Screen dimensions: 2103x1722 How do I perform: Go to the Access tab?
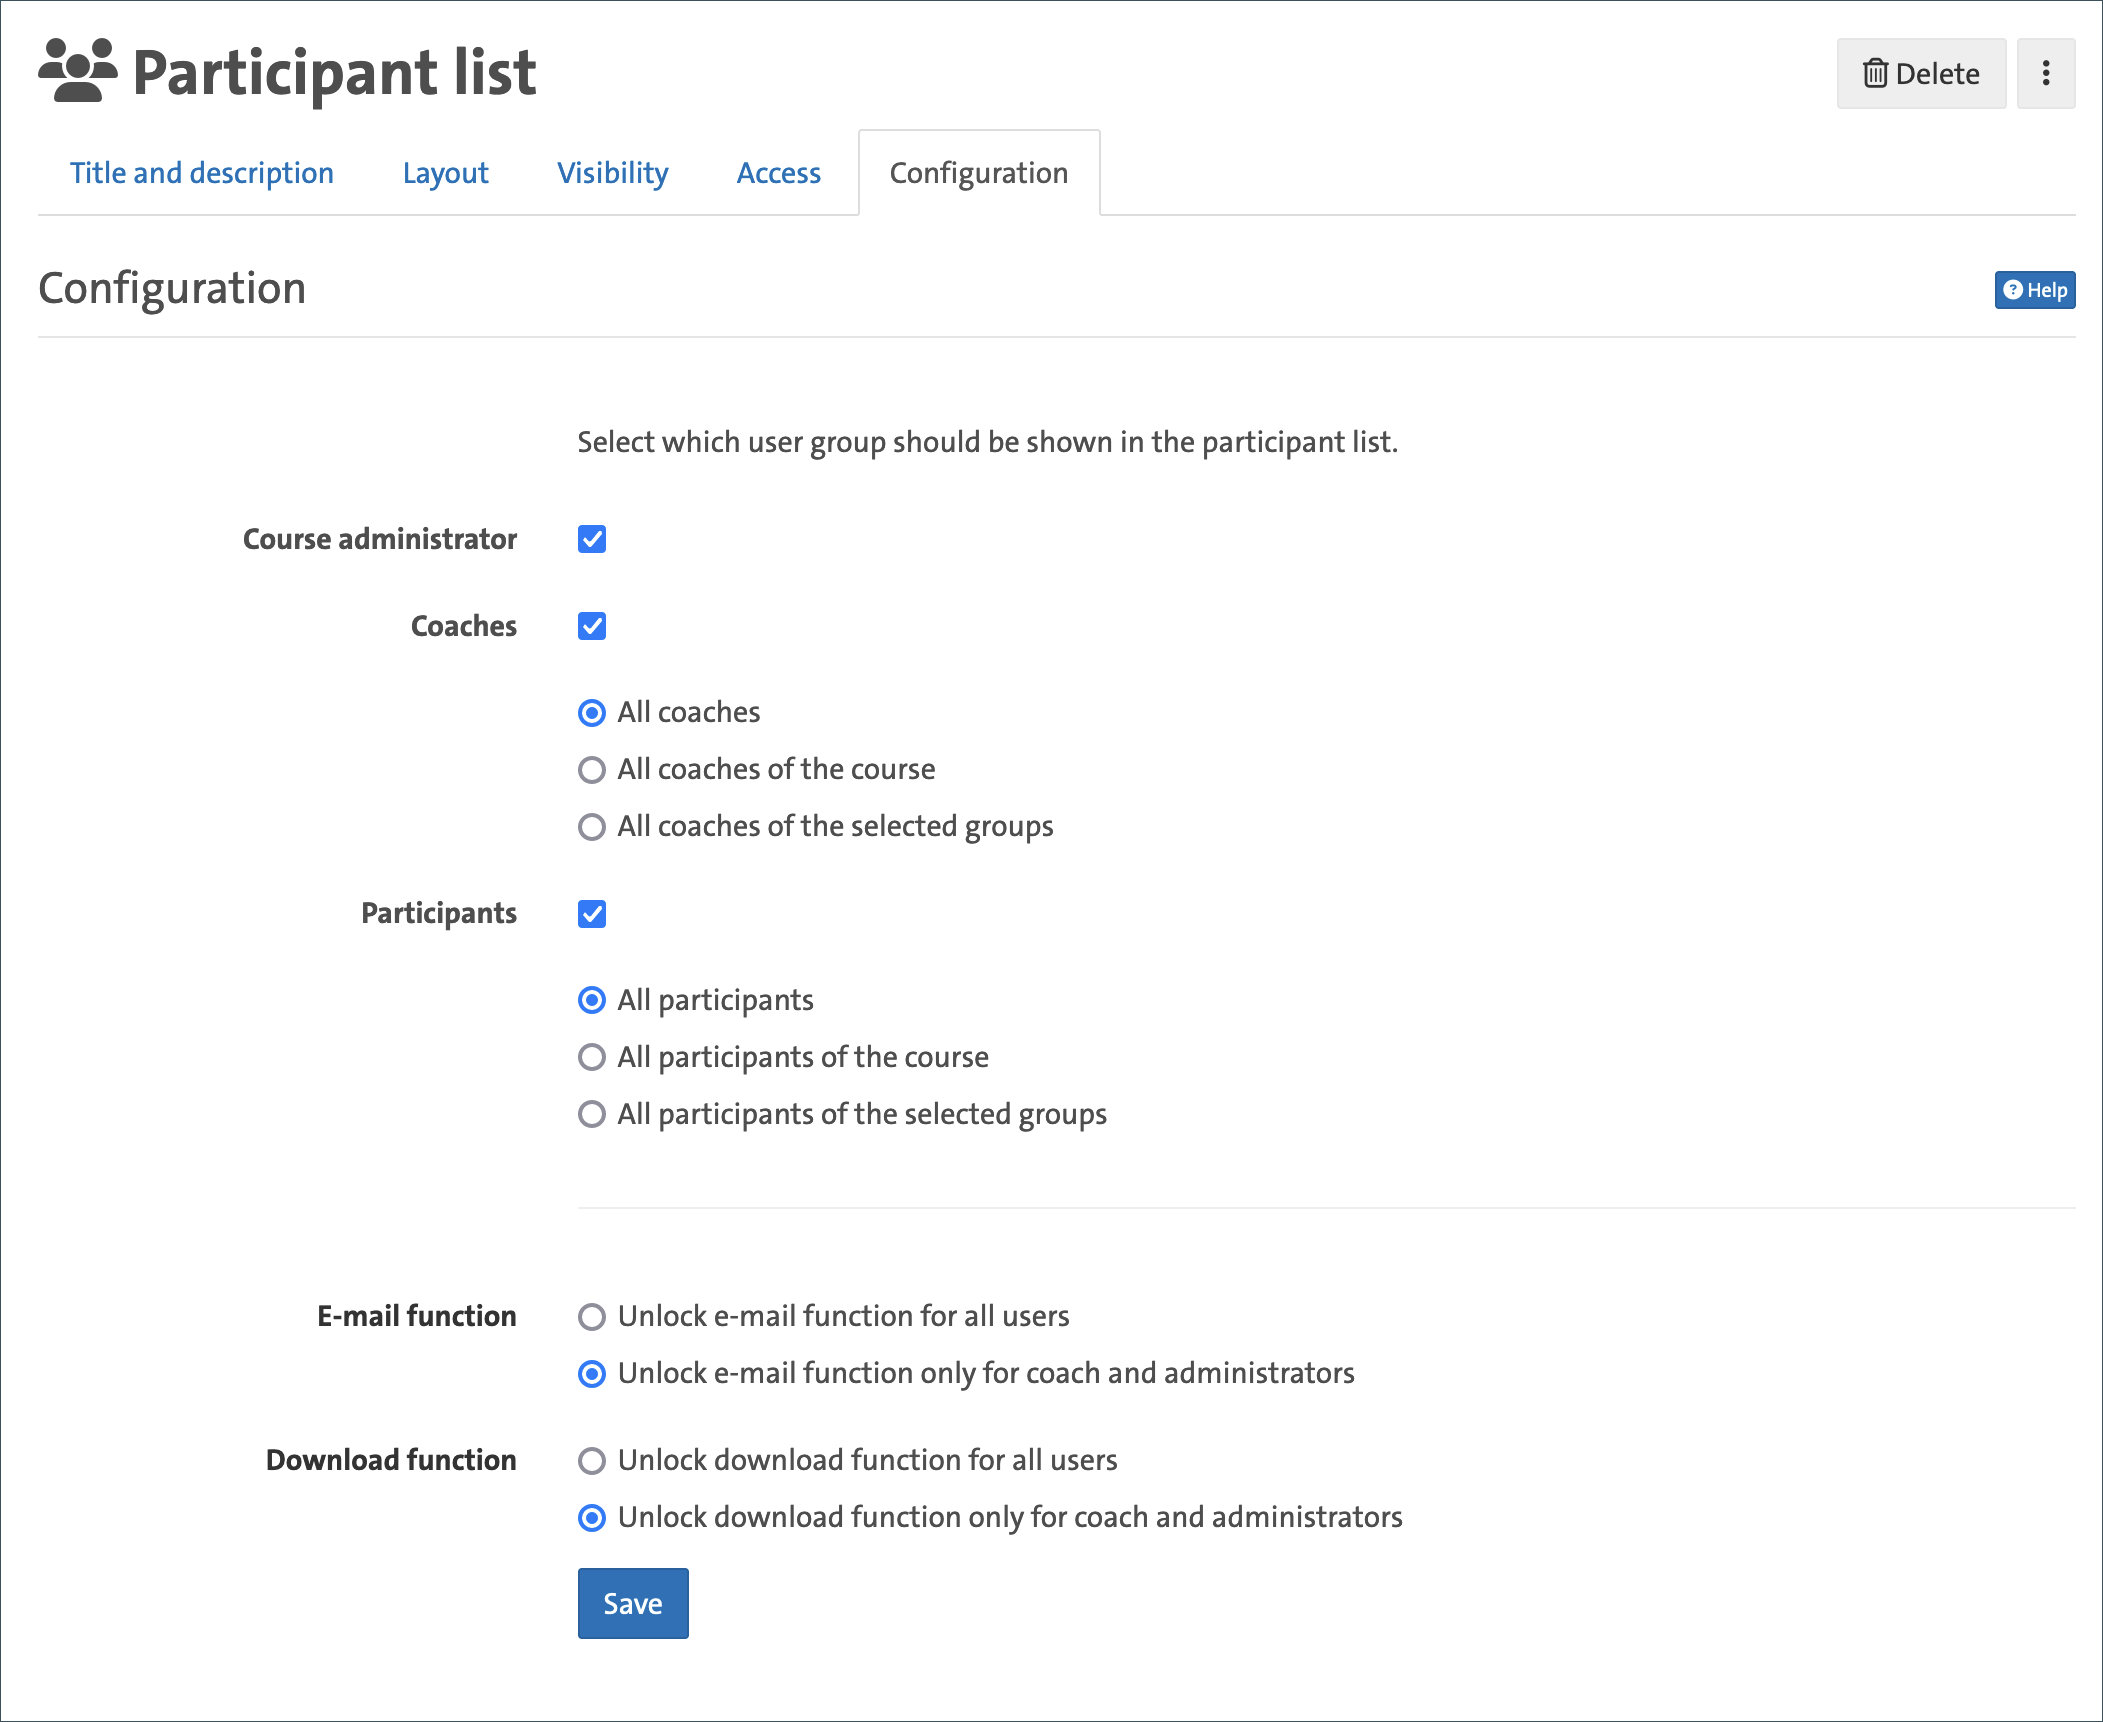(x=778, y=172)
